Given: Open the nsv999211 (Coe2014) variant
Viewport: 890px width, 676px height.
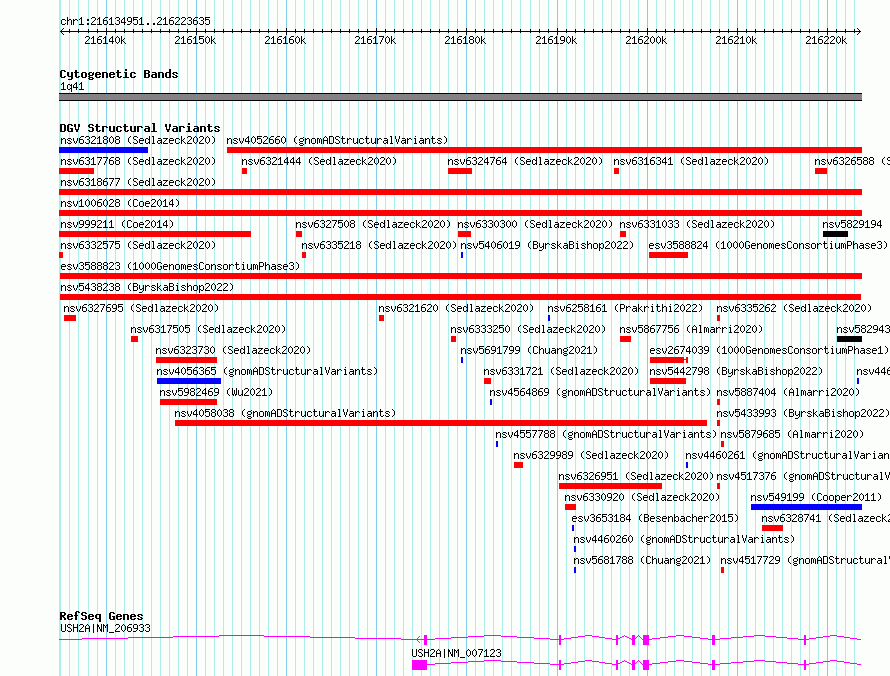Looking at the screenshot, I should 117,224.
